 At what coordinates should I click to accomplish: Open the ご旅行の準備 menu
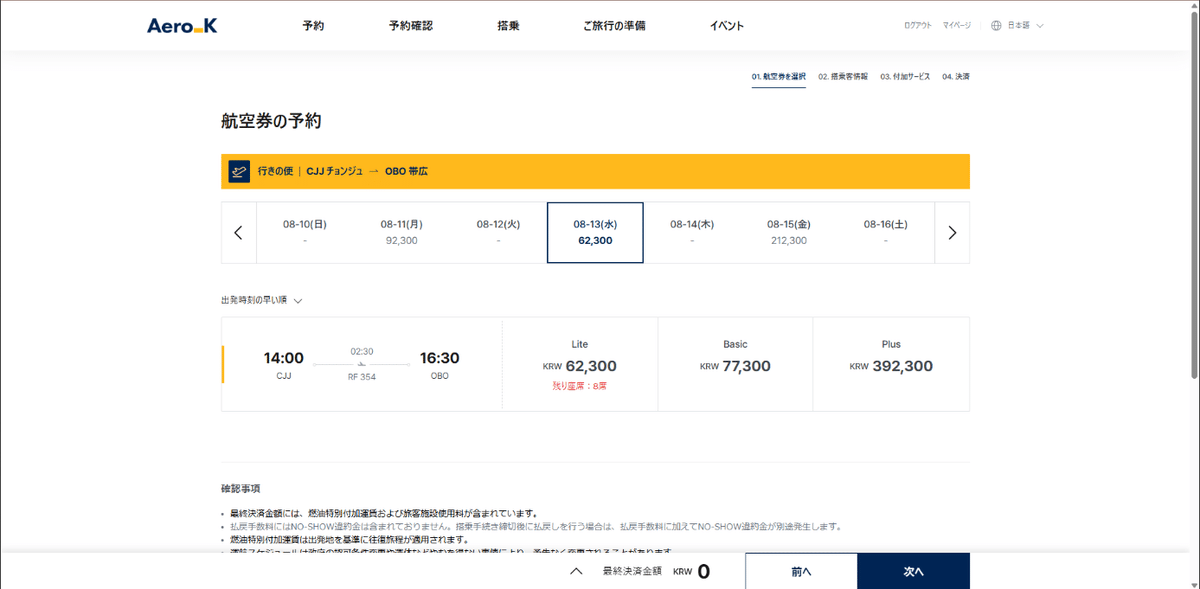pyautogui.click(x=614, y=26)
